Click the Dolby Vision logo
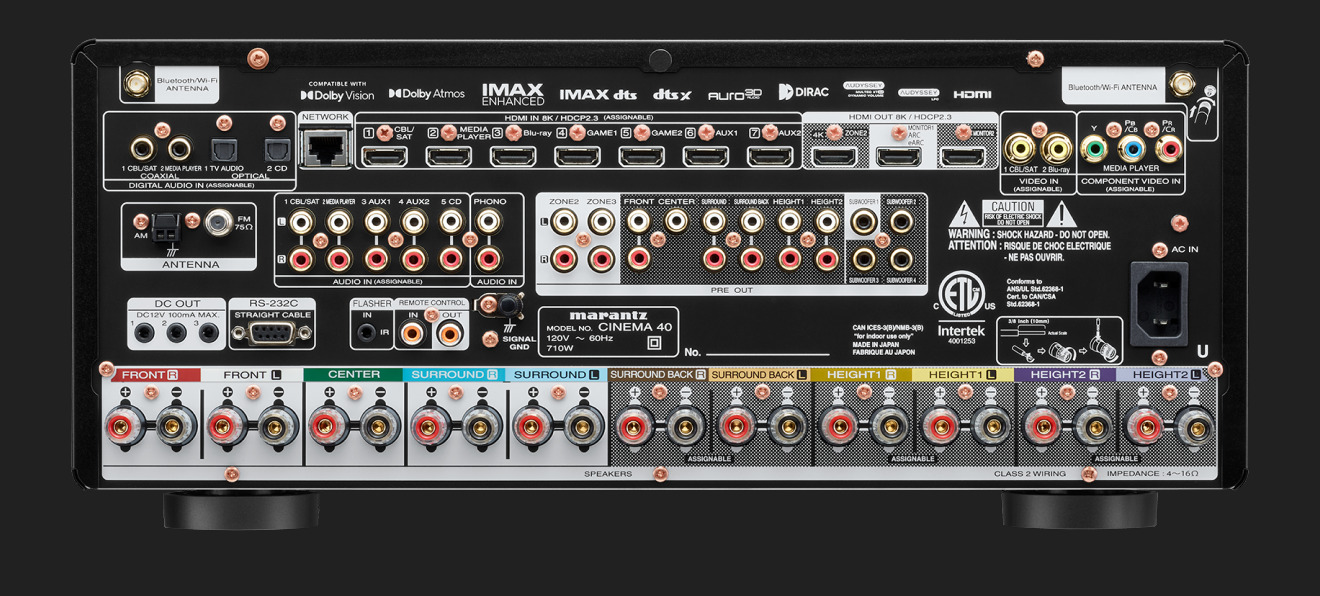1320x596 pixels. 337,94
